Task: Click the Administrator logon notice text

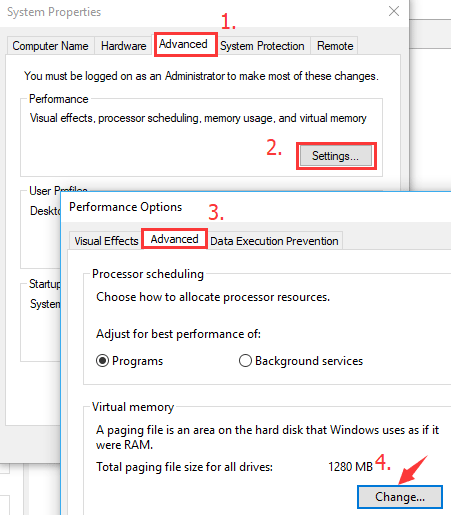Action: pos(201,76)
